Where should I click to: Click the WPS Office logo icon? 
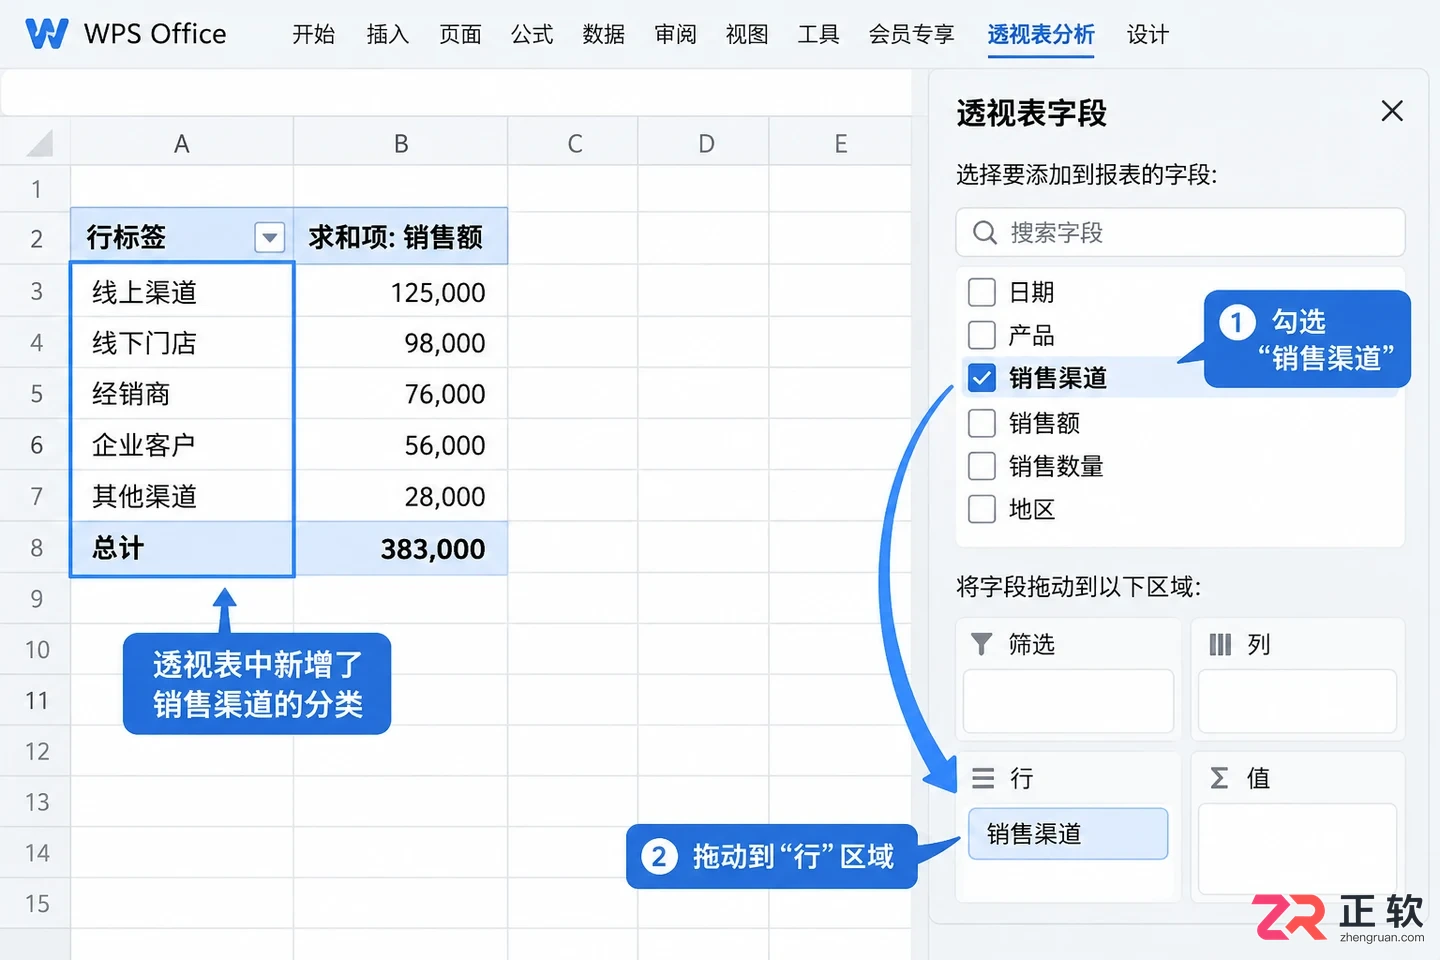click(47, 34)
